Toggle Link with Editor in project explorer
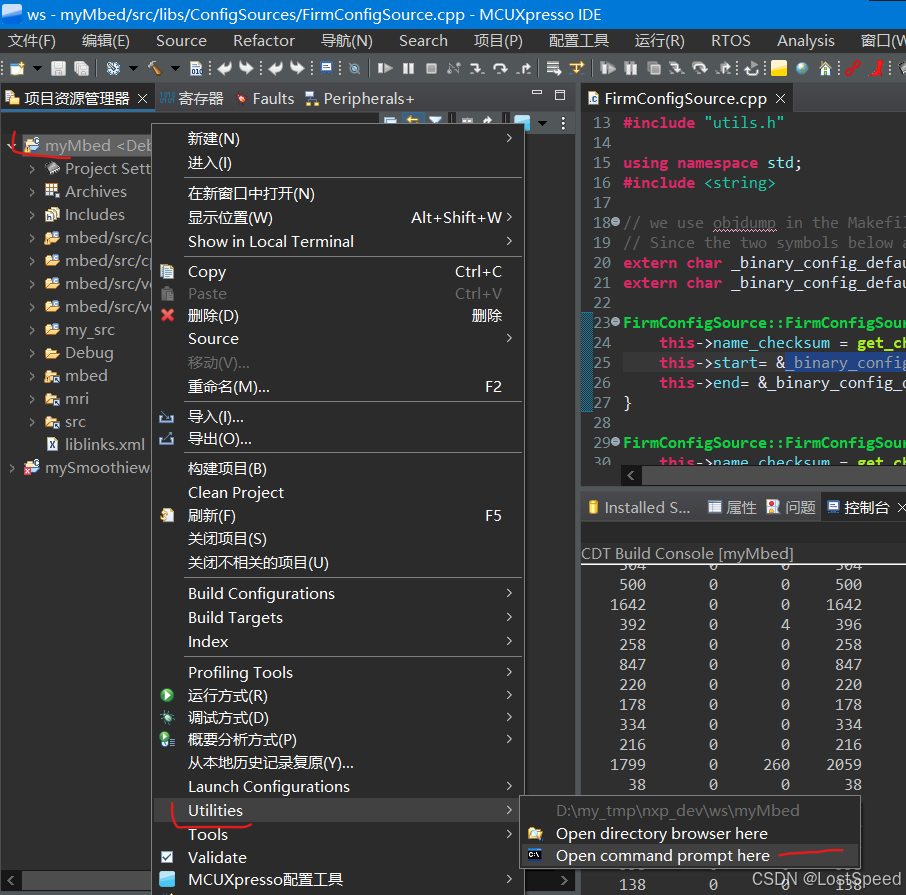The width and height of the screenshot is (906, 895). (x=413, y=120)
